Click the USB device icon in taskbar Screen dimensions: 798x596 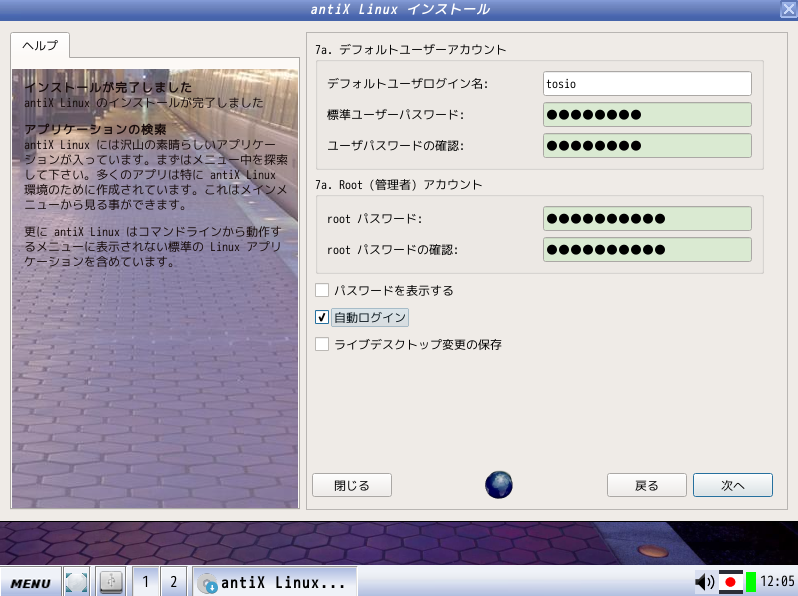pyautogui.click(x=111, y=582)
